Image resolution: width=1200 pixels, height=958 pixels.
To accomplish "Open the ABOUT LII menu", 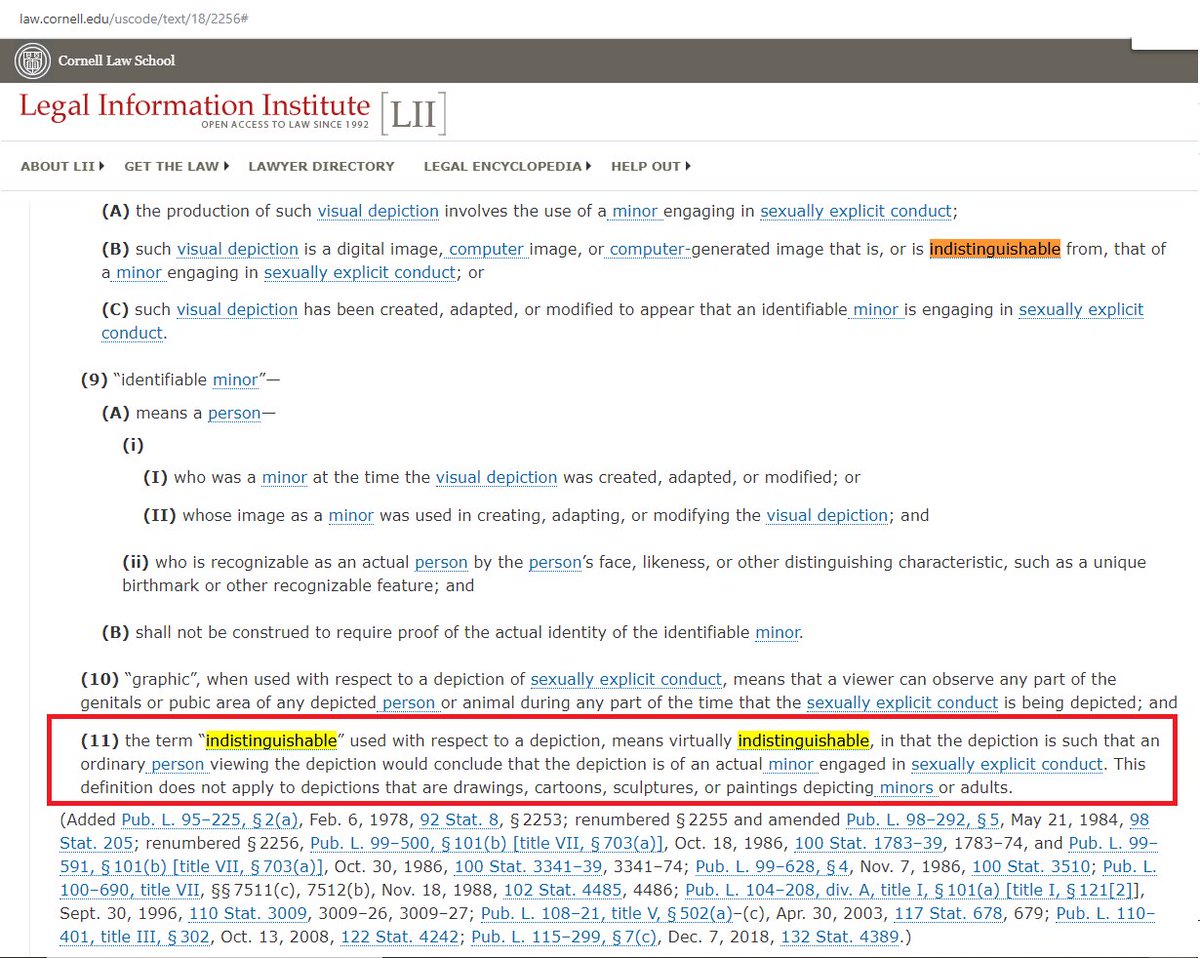I will 59,166.
